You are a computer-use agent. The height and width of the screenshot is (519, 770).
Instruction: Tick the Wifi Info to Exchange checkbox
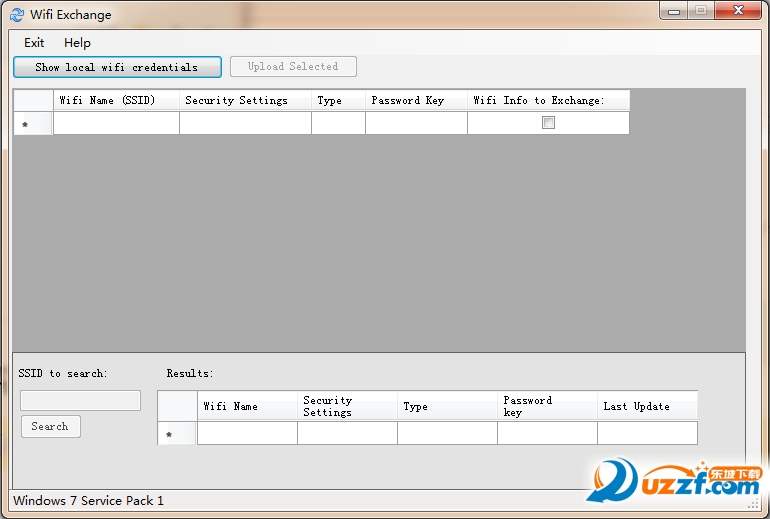548,123
